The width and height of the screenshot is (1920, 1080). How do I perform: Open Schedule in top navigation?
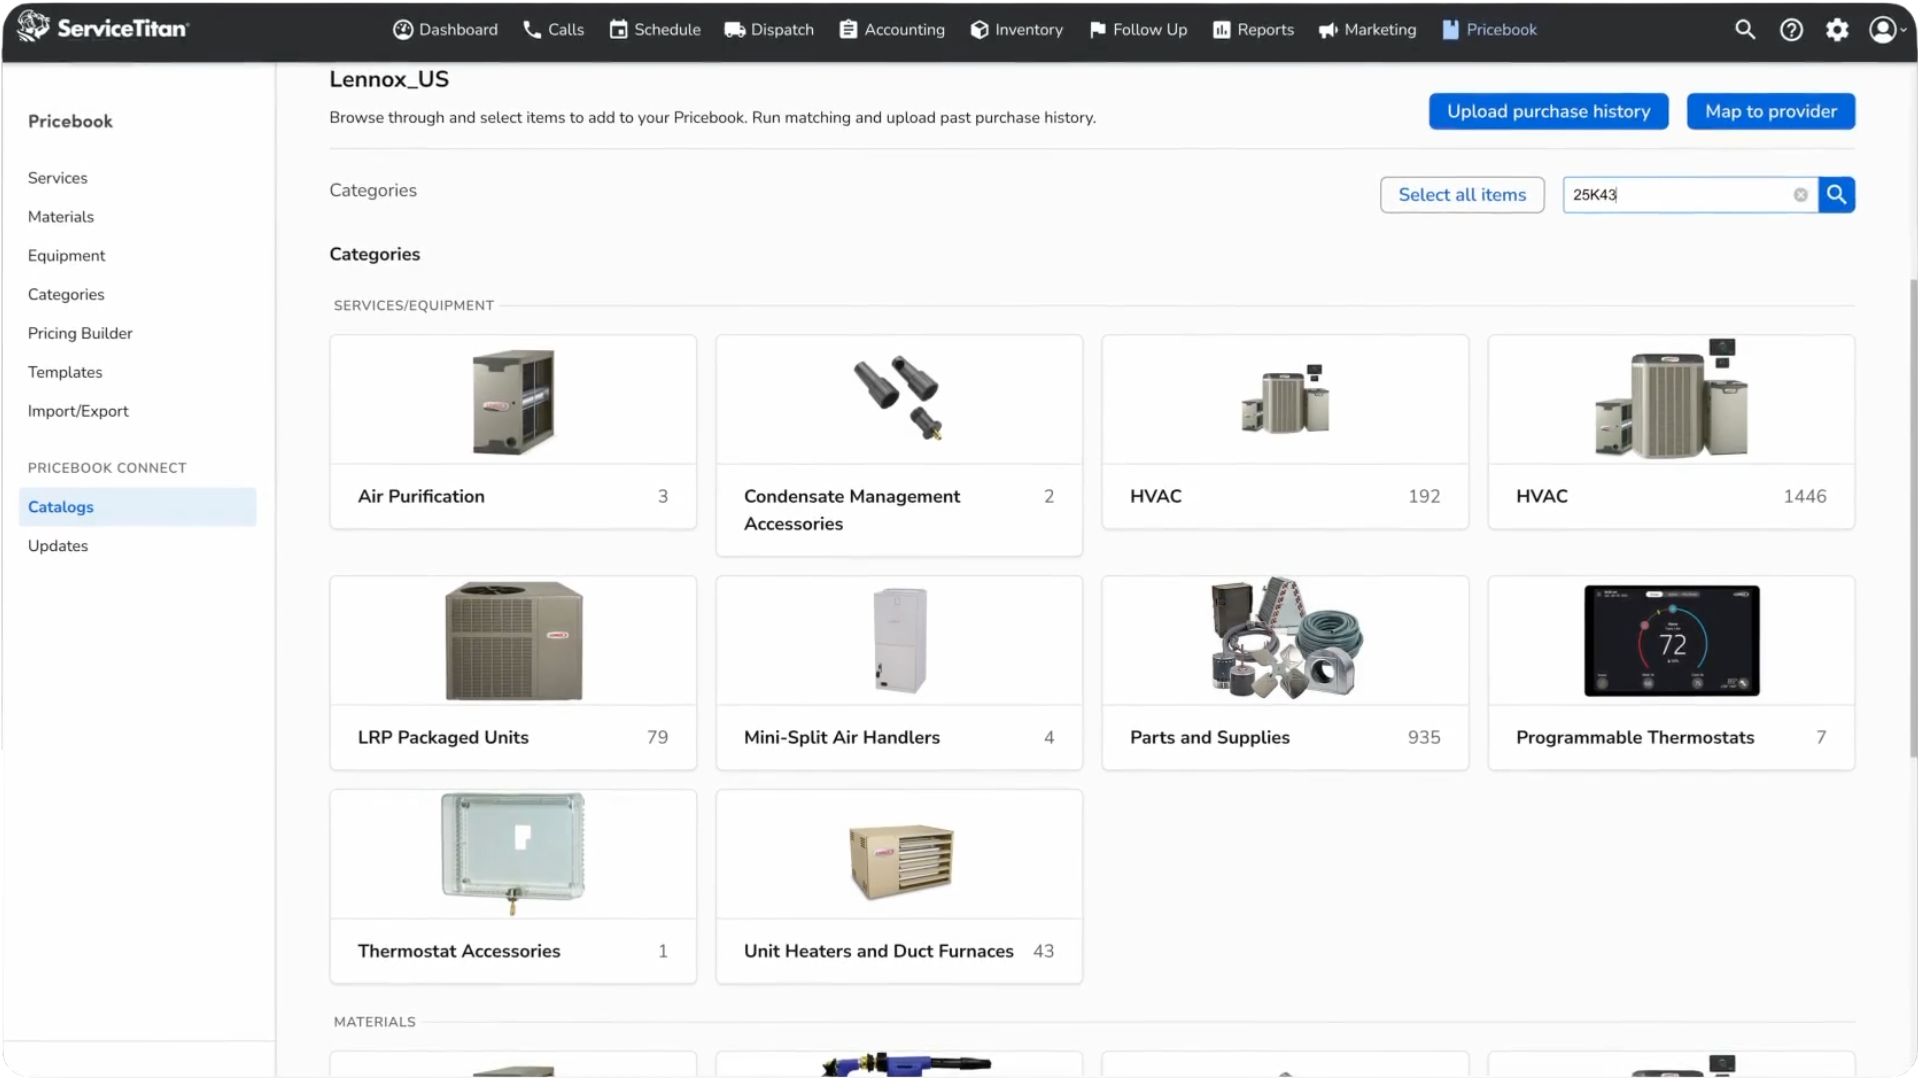coord(655,30)
